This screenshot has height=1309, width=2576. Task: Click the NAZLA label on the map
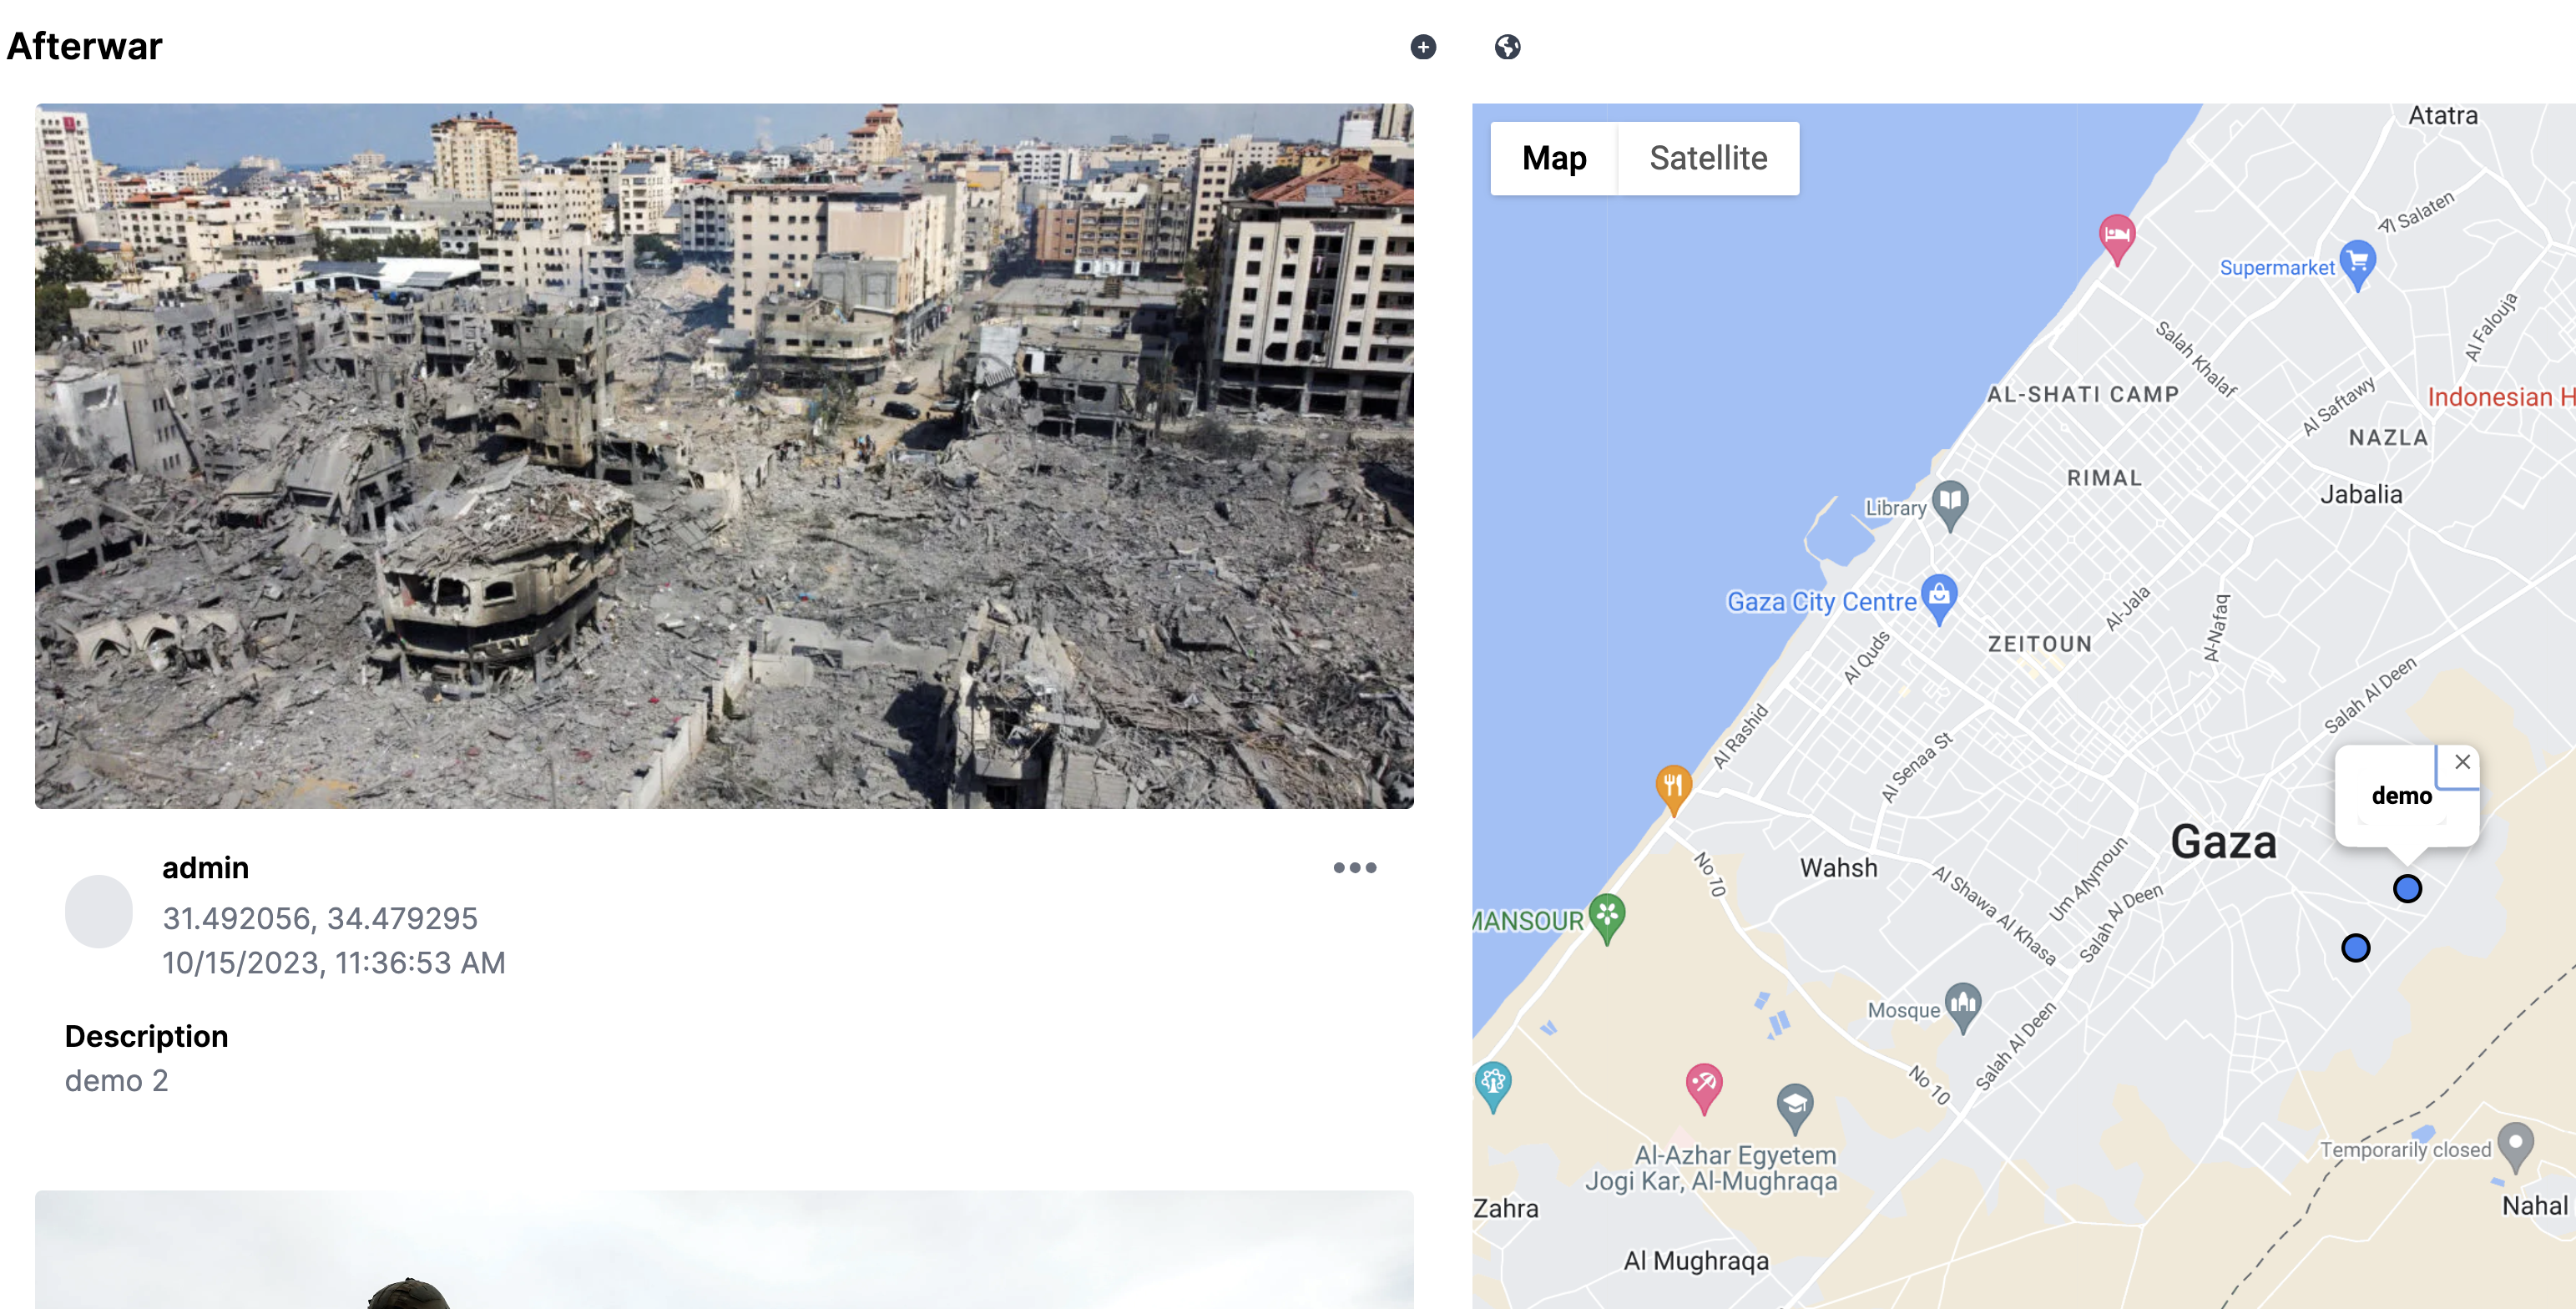[x=2387, y=437]
